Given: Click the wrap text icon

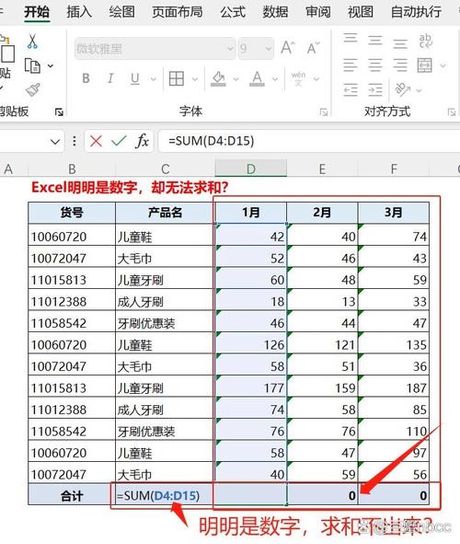Looking at the screenshot, I should 425,41.
